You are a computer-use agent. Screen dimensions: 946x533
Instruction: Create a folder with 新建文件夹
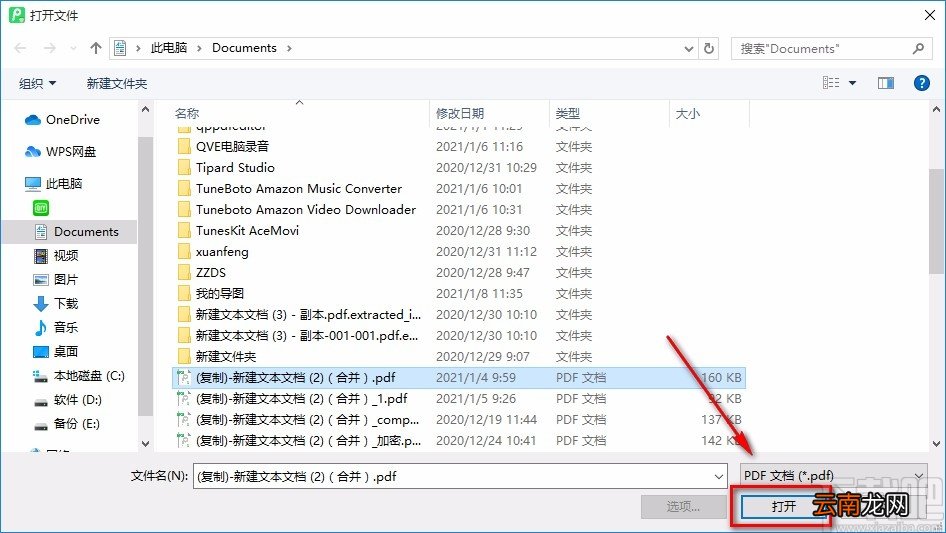click(116, 83)
